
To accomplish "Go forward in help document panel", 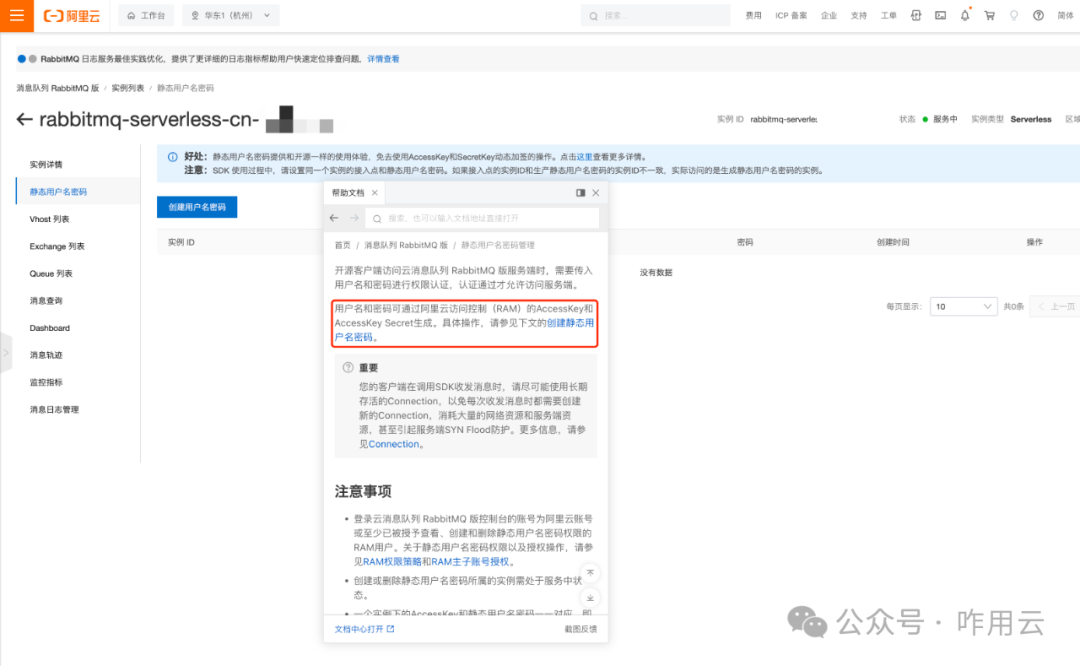I will coord(354,218).
